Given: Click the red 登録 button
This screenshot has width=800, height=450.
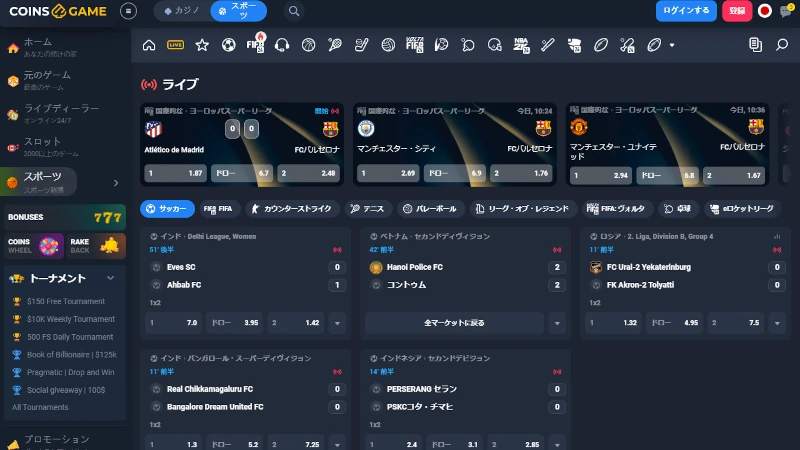Looking at the screenshot, I should point(737,11).
